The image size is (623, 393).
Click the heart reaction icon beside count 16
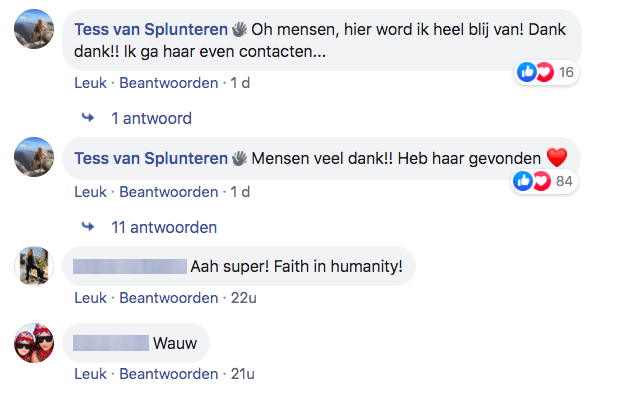pyautogui.click(x=545, y=72)
